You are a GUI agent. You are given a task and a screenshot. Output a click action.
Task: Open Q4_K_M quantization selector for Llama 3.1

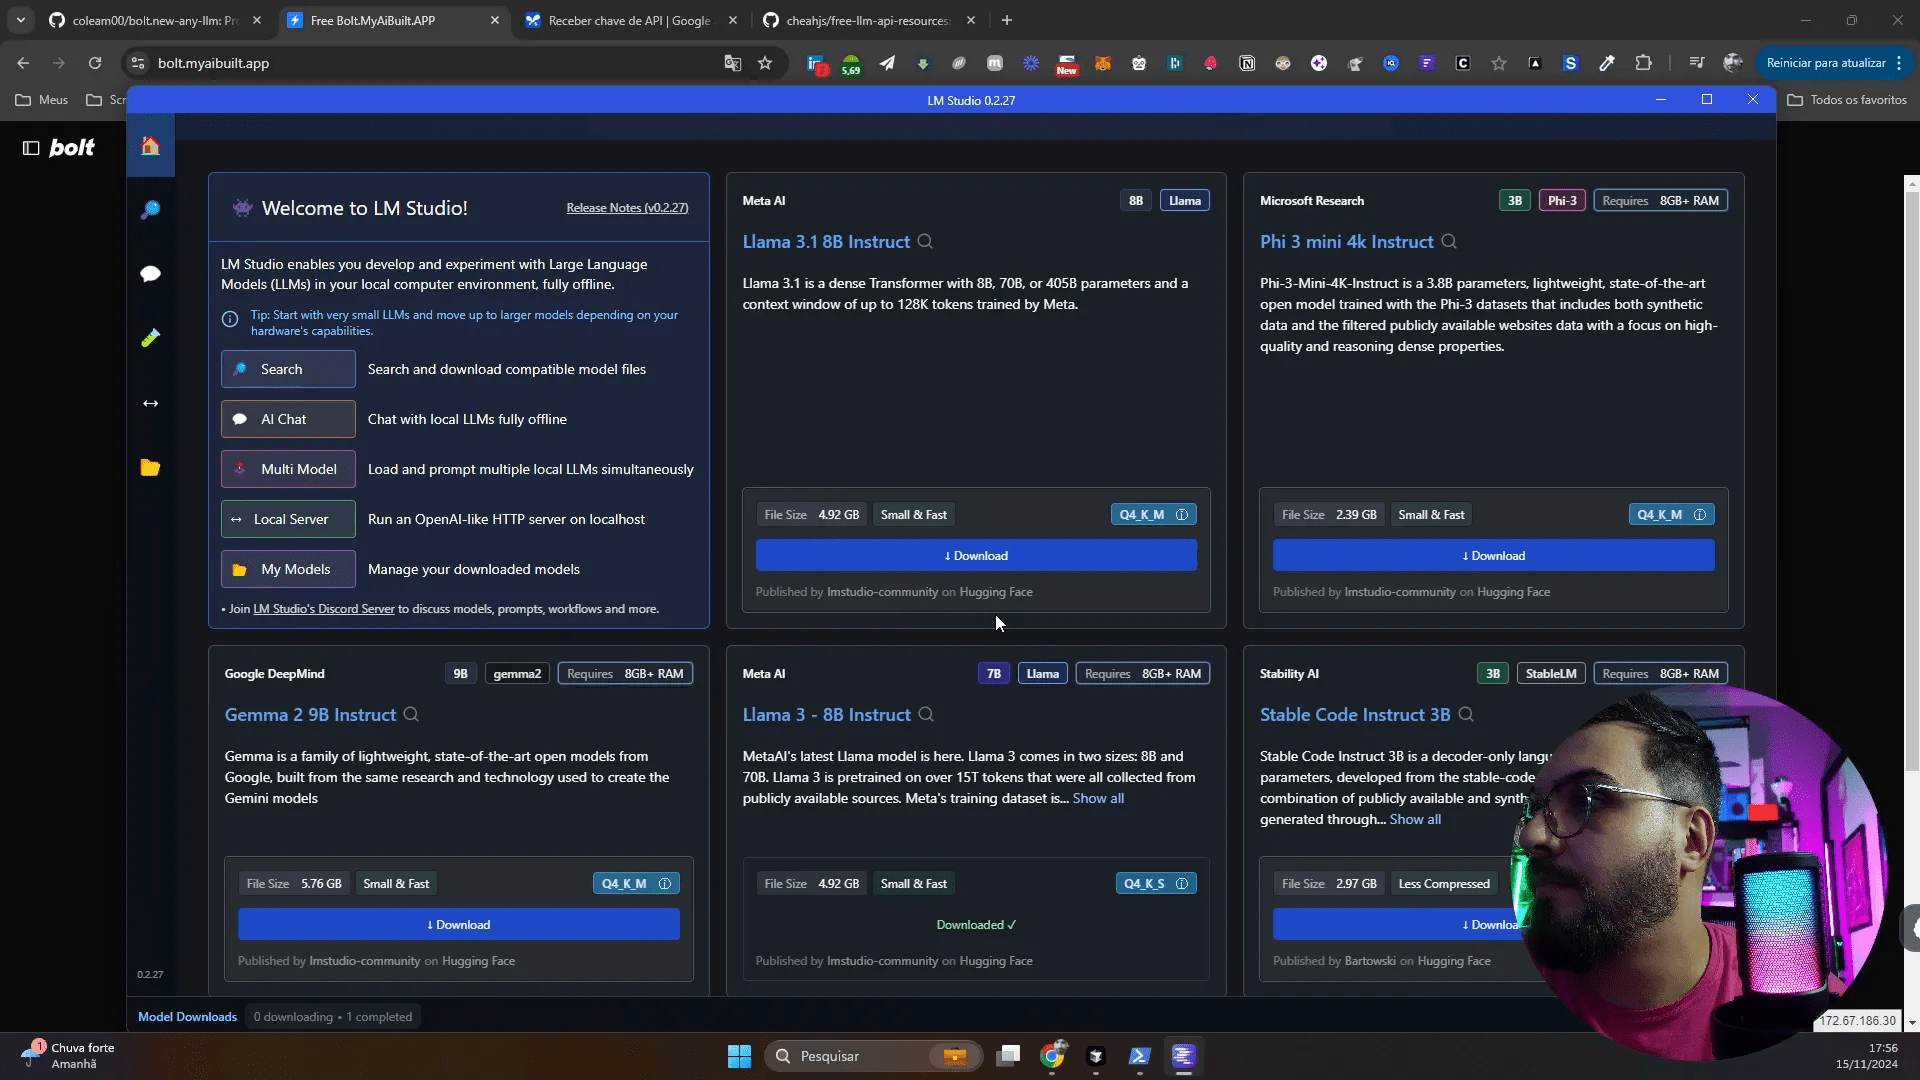(x=1153, y=515)
